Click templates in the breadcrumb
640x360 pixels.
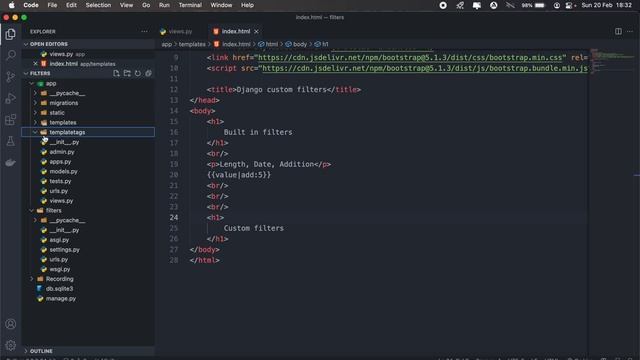tap(192, 44)
